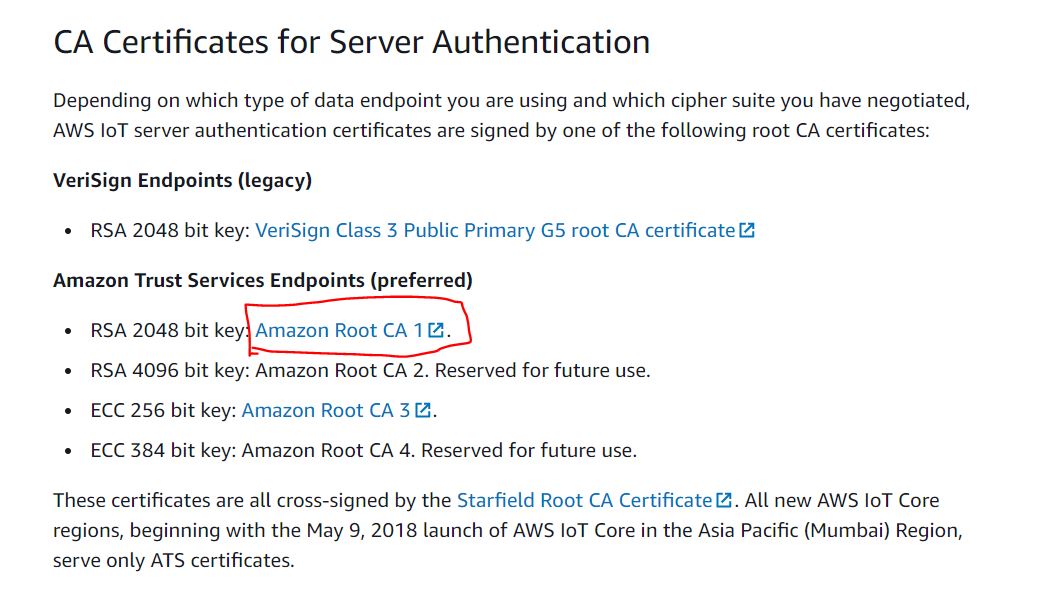The height and width of the screenshot is (601, 1042).
Task: Click the 'serve only ATS certificates' sentence
Action: 173,560
